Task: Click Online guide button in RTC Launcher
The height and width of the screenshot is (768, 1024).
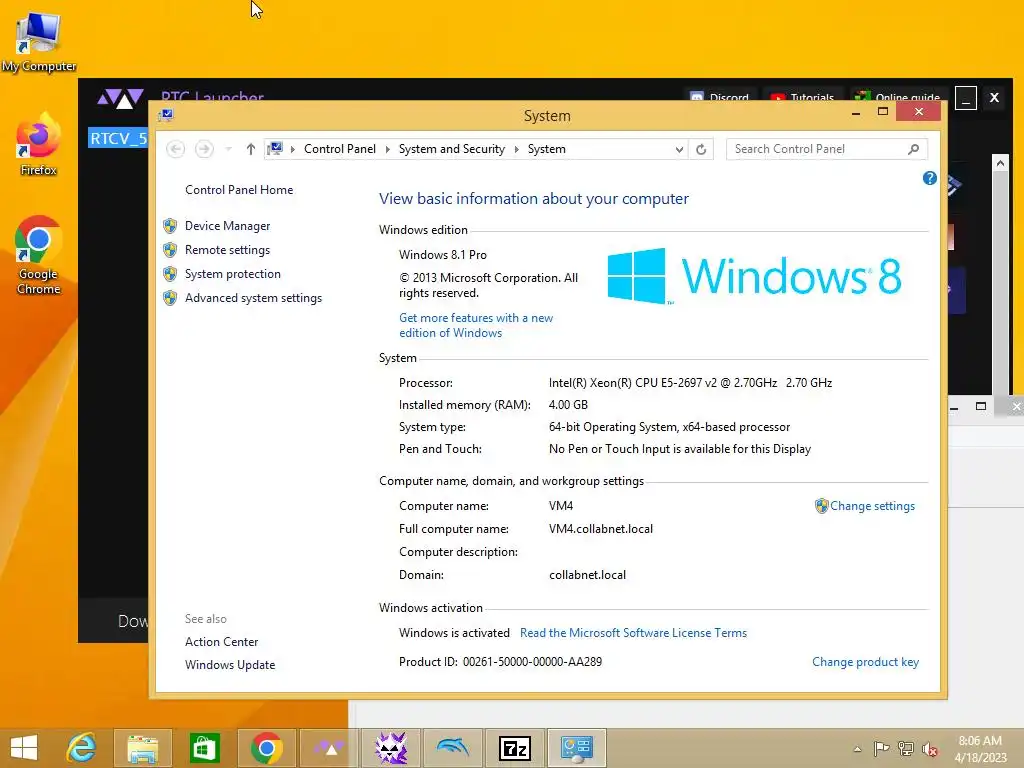Action: point(899,97)
